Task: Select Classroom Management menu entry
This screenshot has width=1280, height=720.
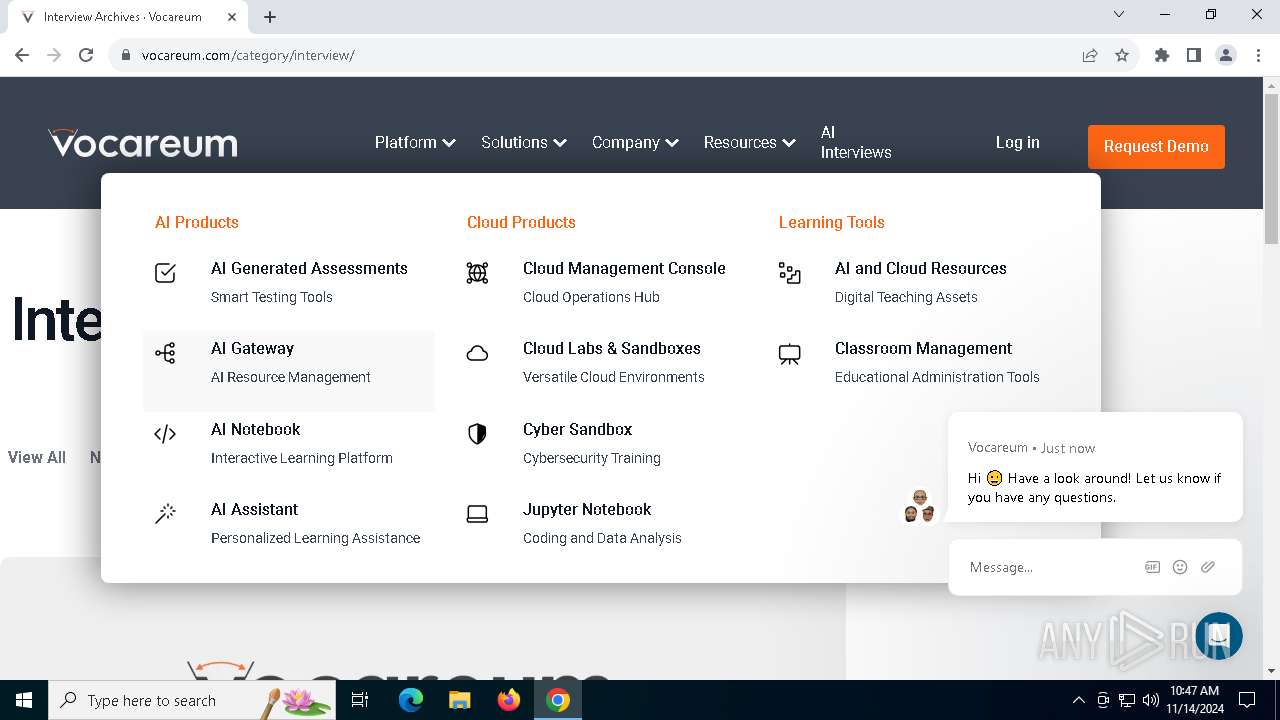Action: pos(914,362)
